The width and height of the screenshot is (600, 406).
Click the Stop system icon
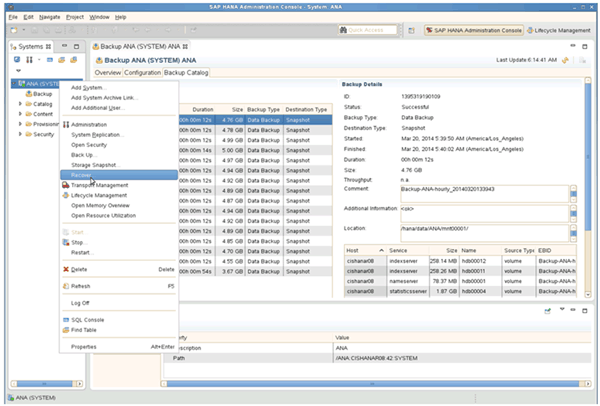click(65, 242)
